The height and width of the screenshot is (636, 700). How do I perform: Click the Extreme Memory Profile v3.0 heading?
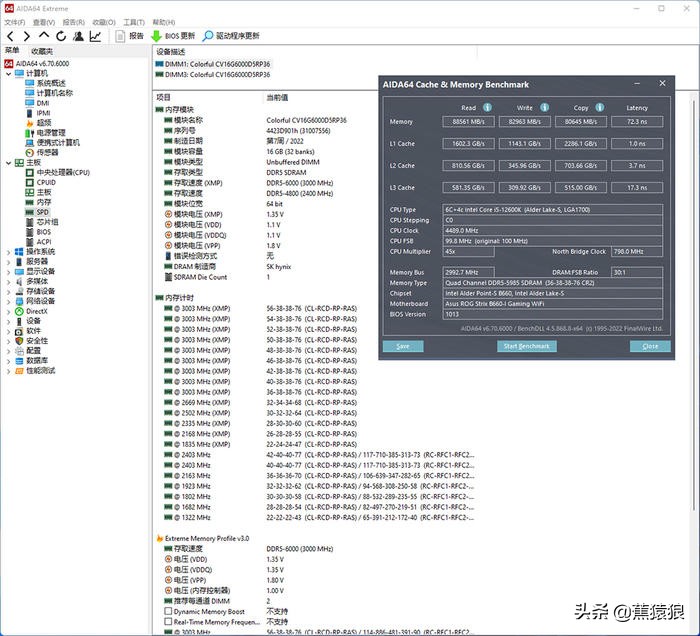point(207,538)
